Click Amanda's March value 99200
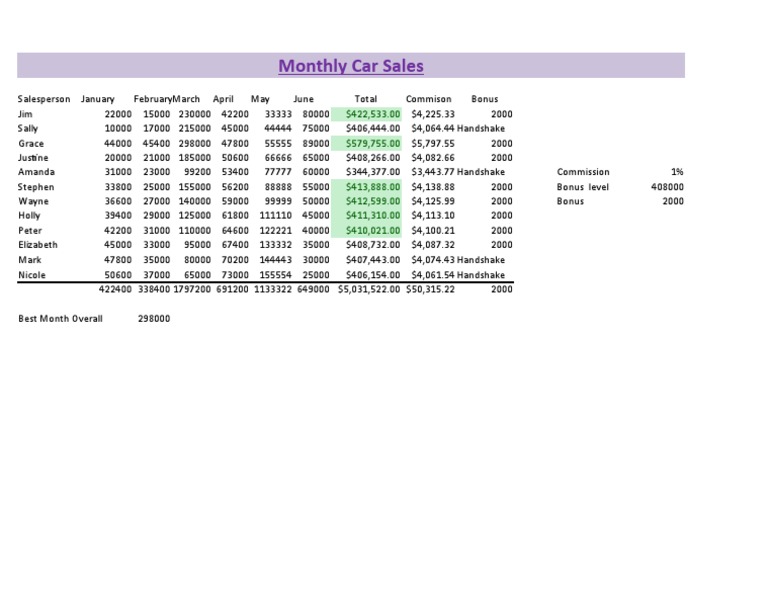768x594 pixels. click(197, 172)
